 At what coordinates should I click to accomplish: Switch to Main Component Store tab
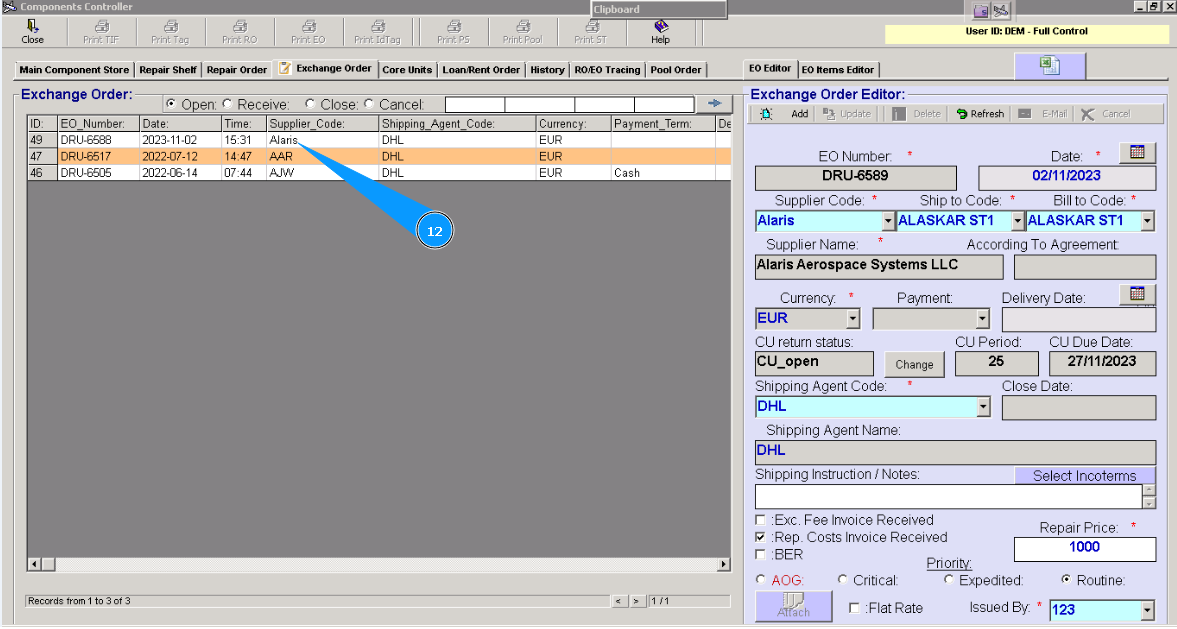click(74, 70)
